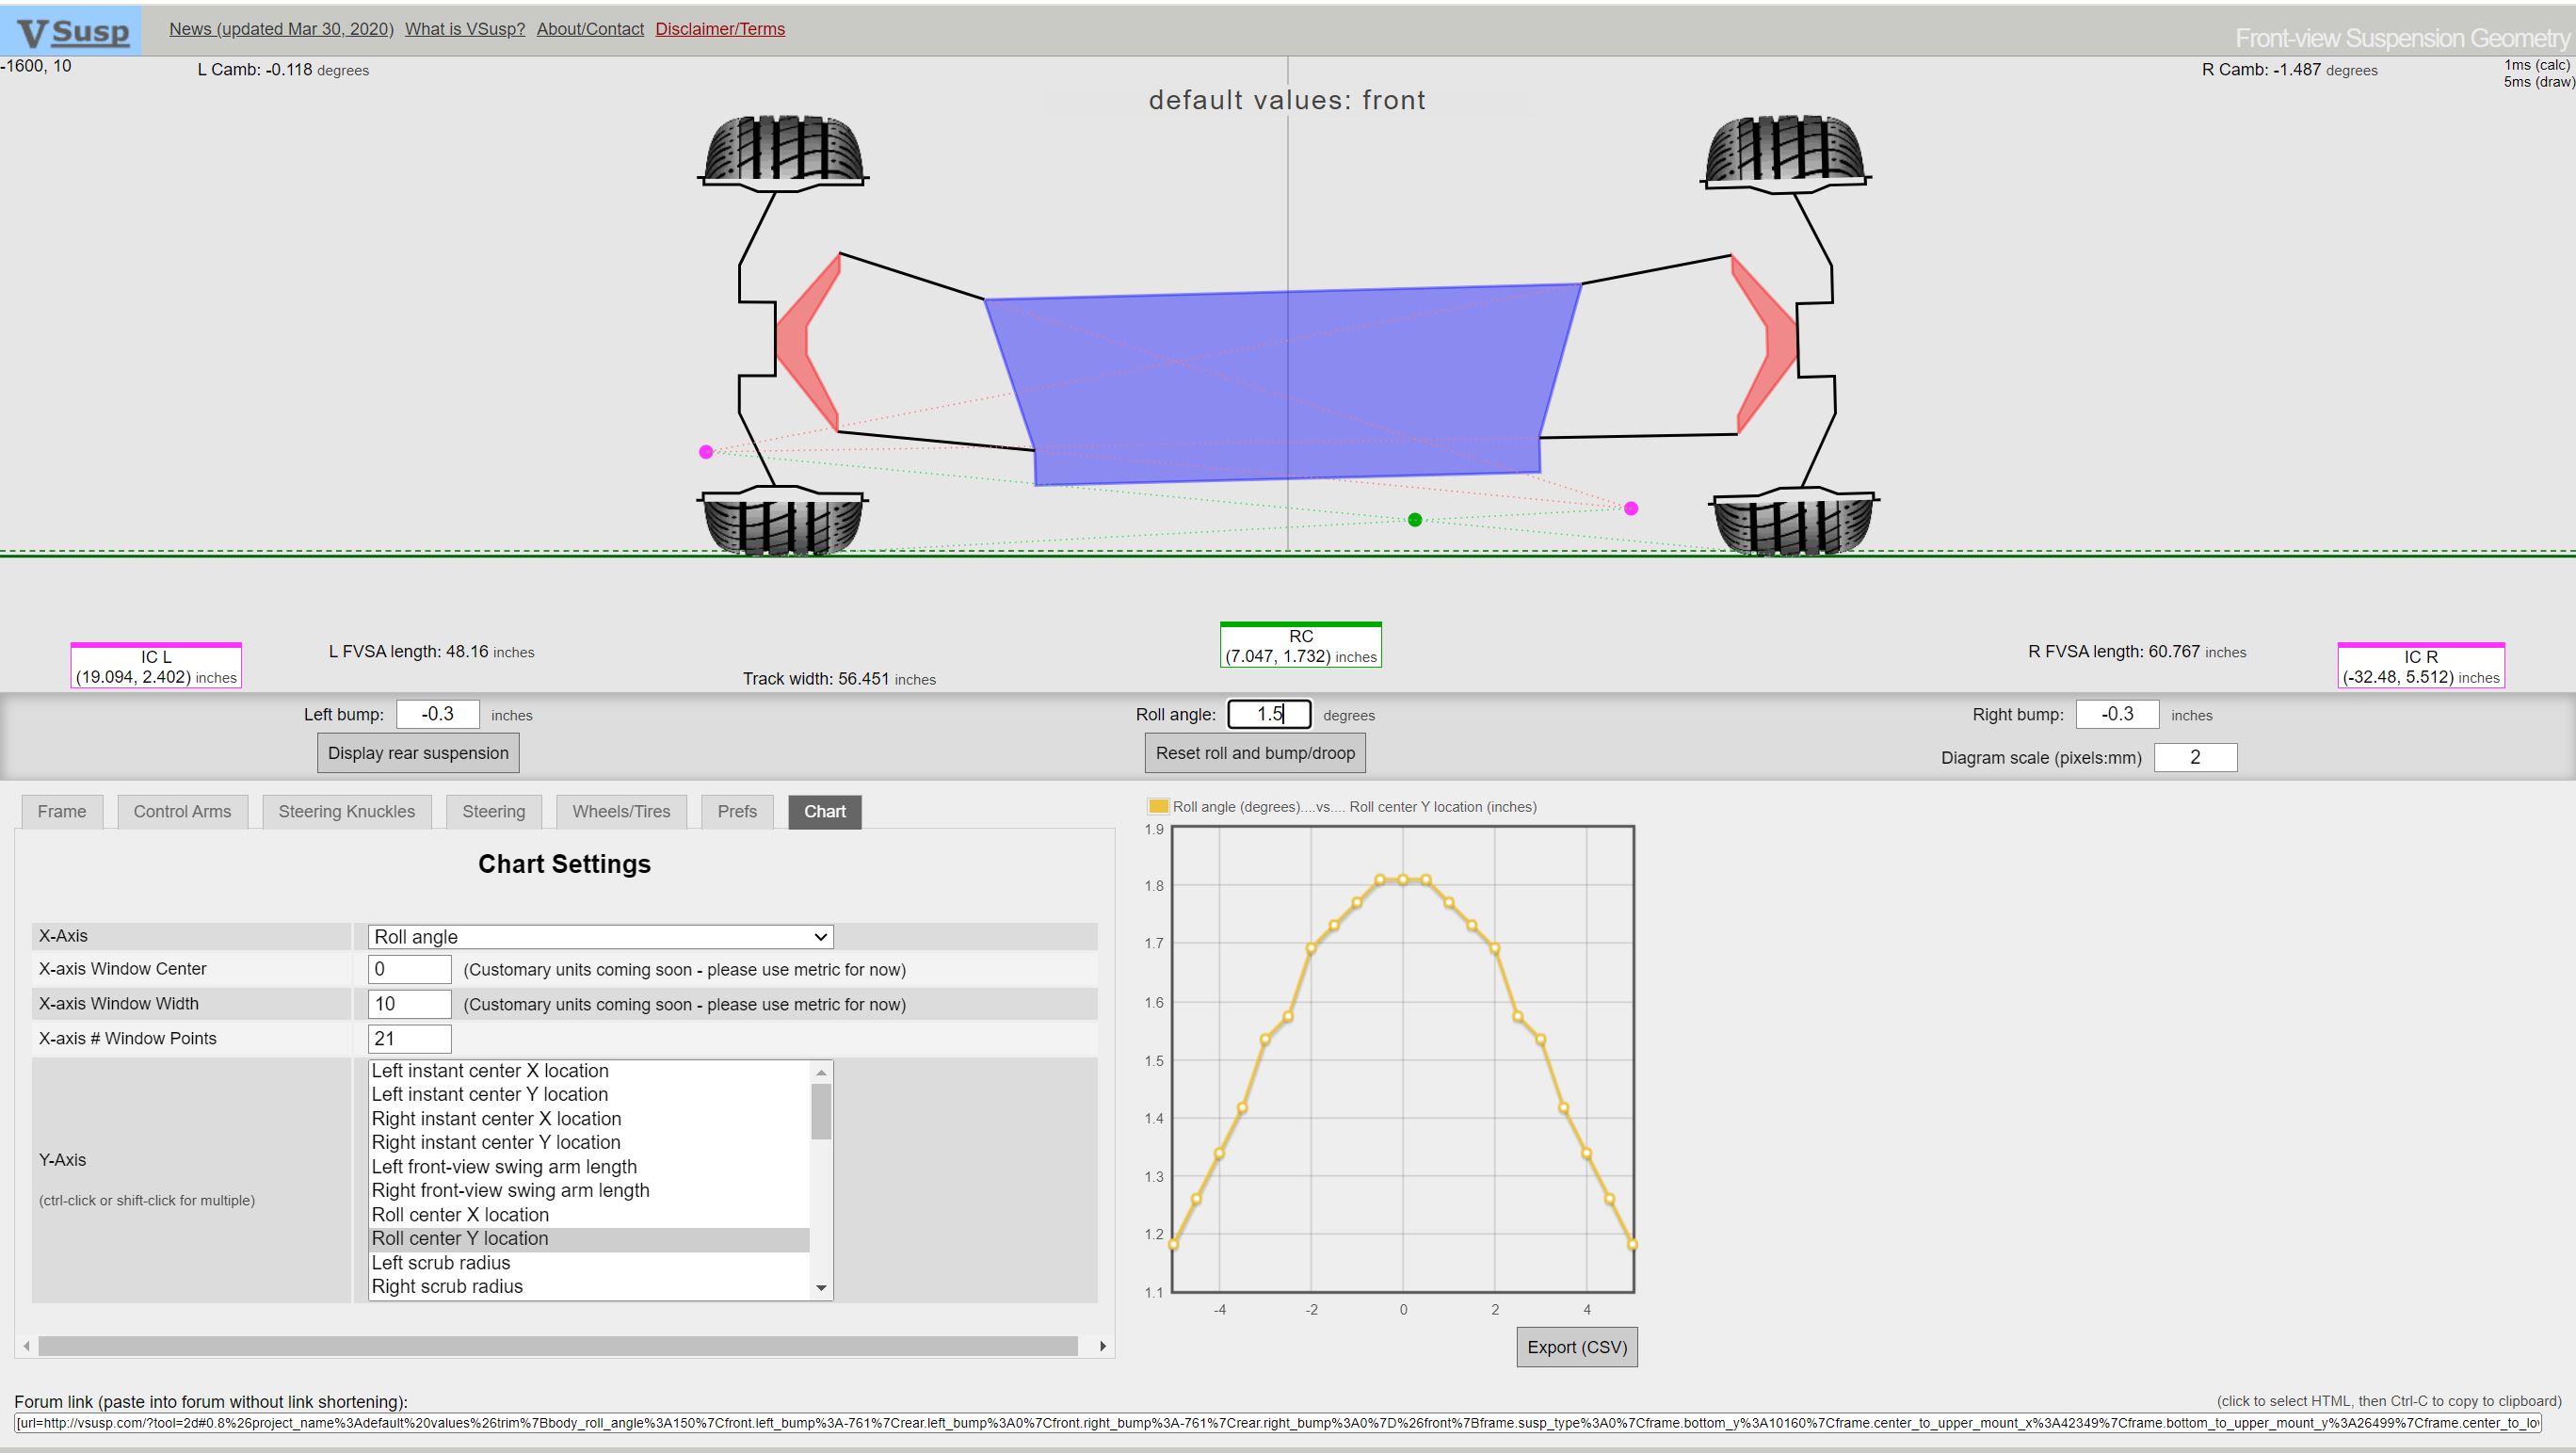The image size is (2576, 1453).
Task: Switch to the Control Arms tab
Action: click(182, 811)
